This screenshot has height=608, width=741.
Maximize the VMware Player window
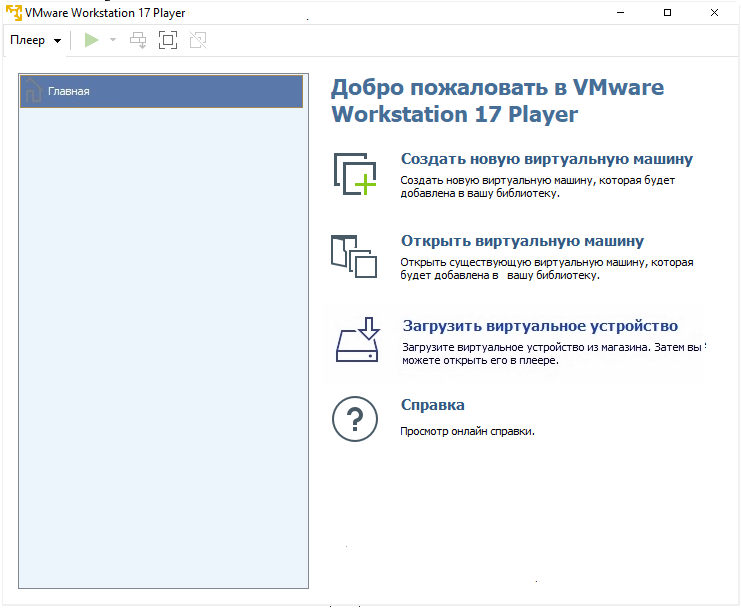[x=667, y=13]
